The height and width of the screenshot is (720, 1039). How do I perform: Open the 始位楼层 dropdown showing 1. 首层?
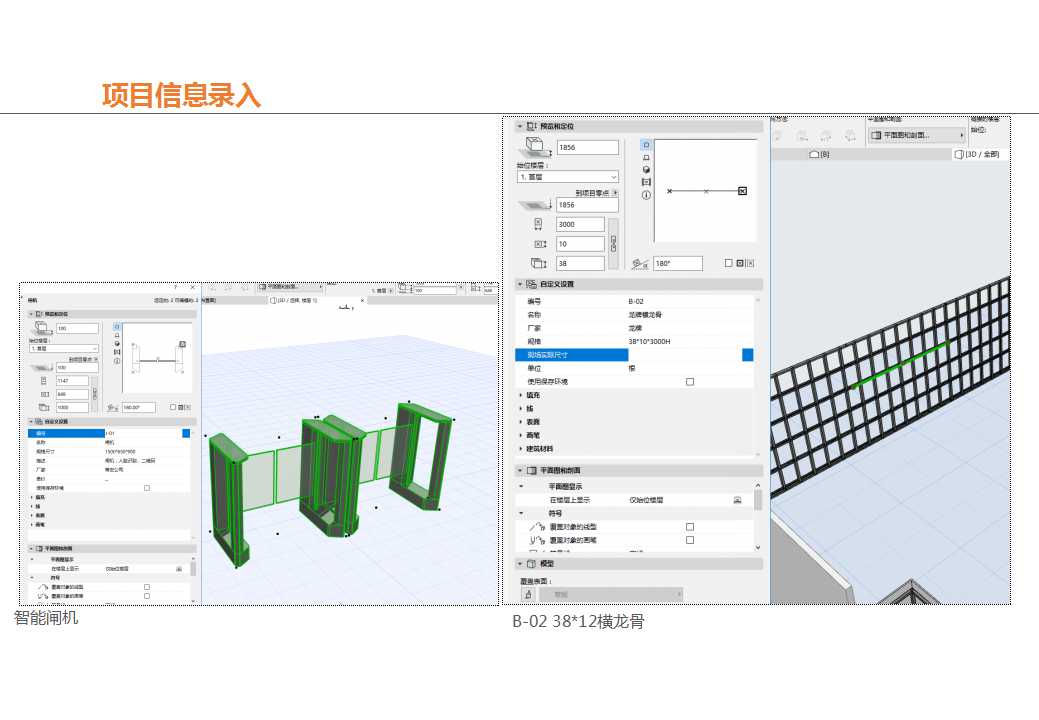pos(567,177)
